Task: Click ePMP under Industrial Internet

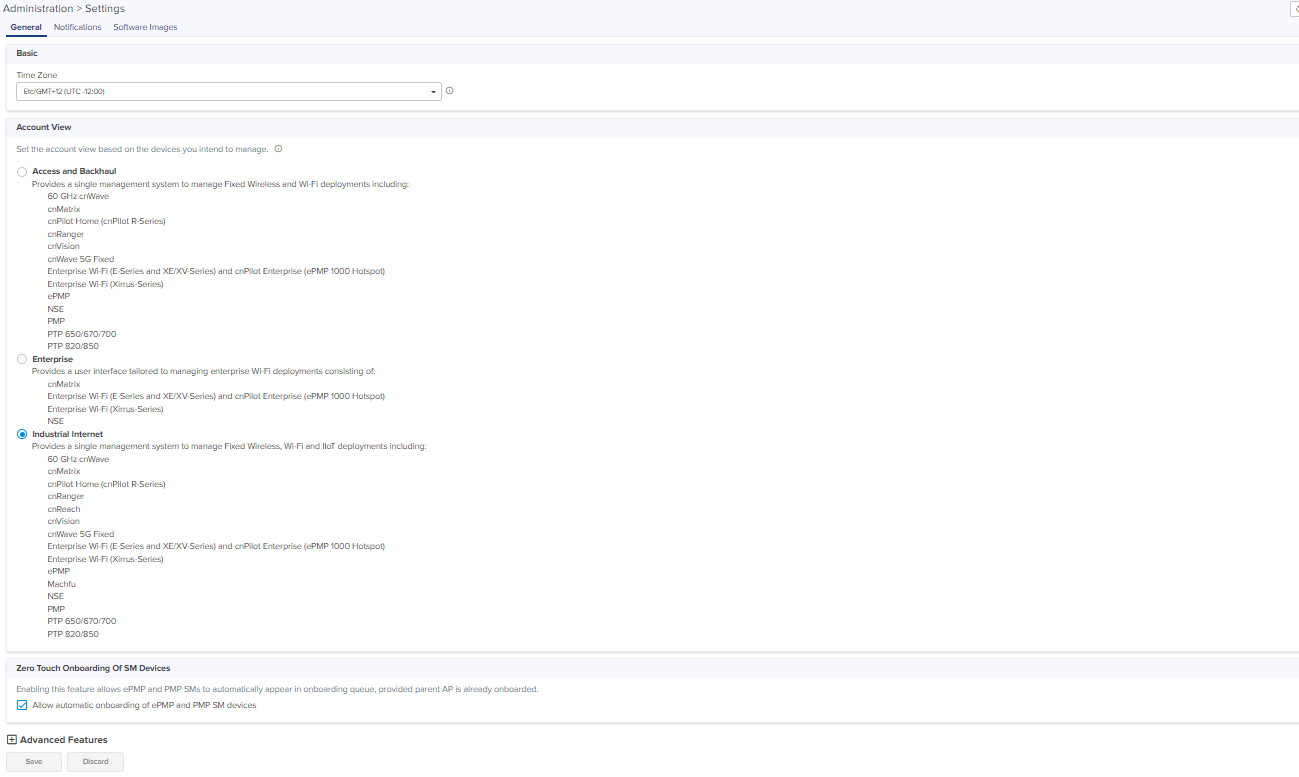Action: pyautogui.click(x=58, y=571)
